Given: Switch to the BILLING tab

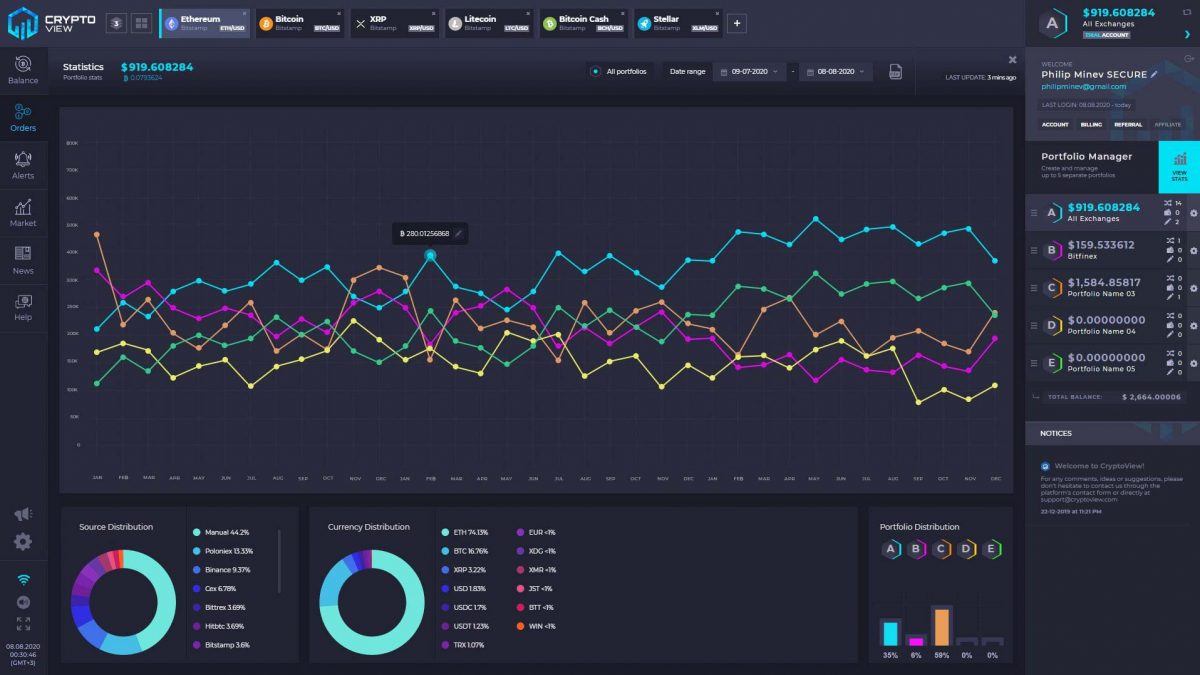Looking at the screenshot, I should pos(1091,124).
